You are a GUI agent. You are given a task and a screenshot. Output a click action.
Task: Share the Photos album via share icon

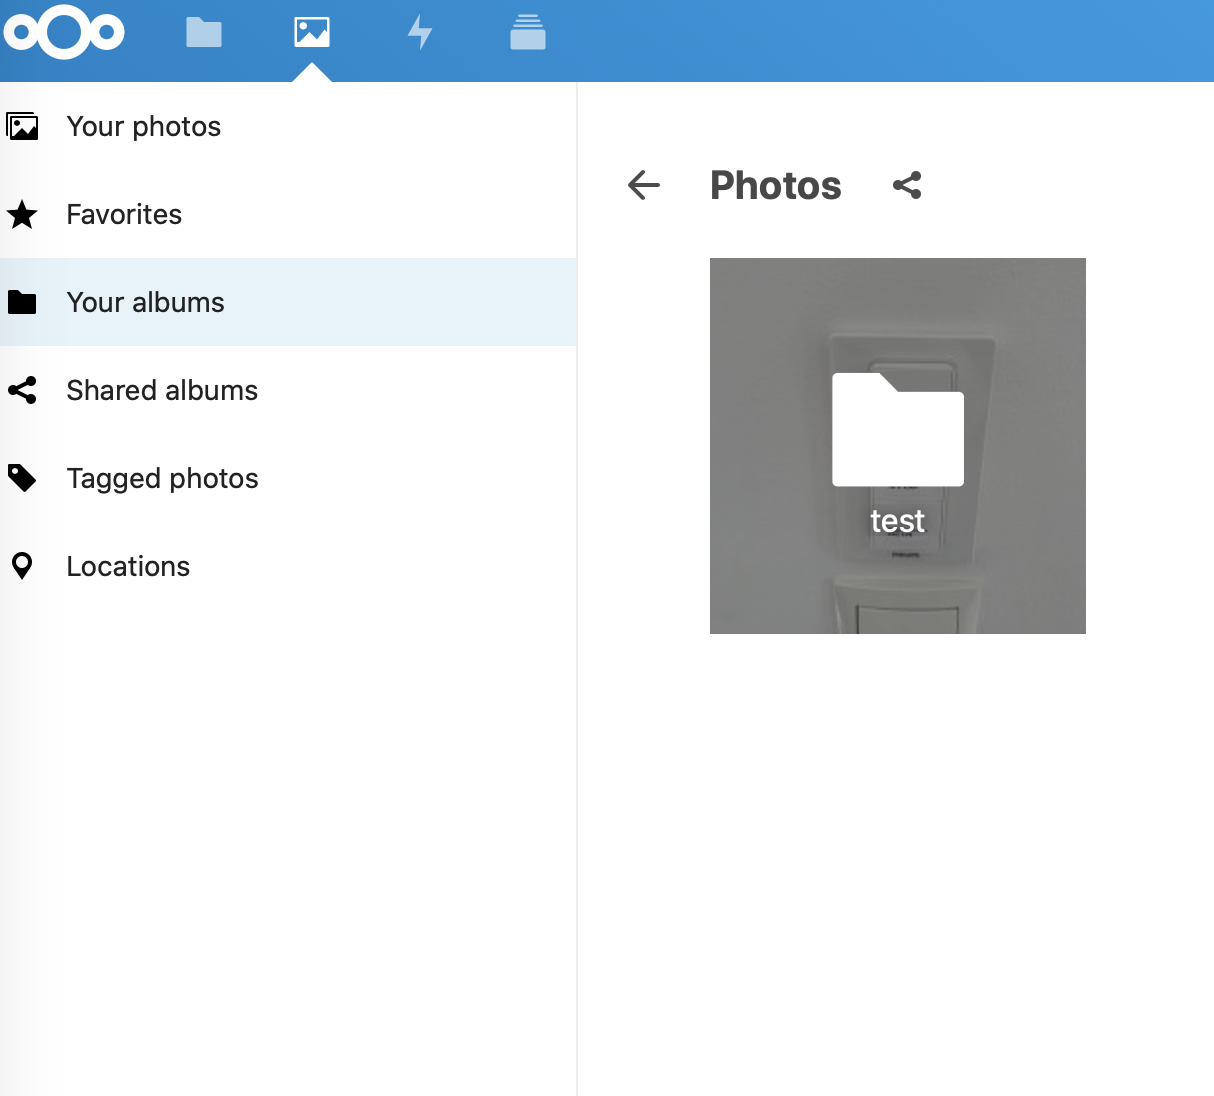point(907,185)
